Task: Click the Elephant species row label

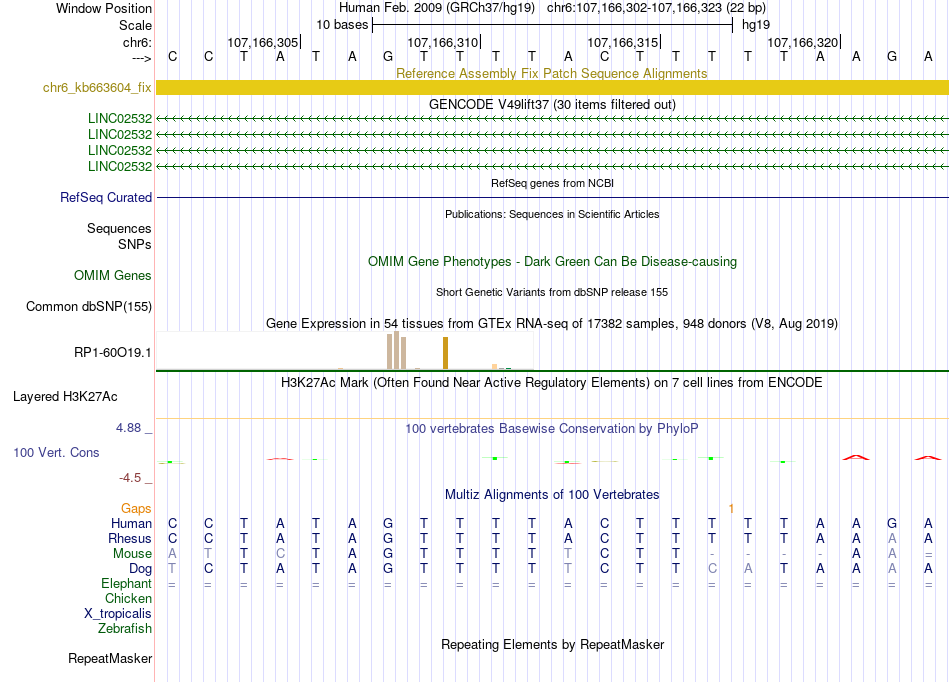Action: (127, 584)
